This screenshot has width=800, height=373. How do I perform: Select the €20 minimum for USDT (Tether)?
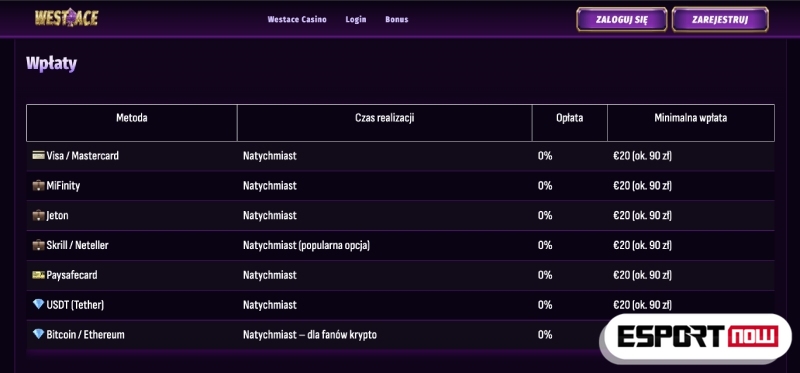pyautogui.click(x=642, y=305)
